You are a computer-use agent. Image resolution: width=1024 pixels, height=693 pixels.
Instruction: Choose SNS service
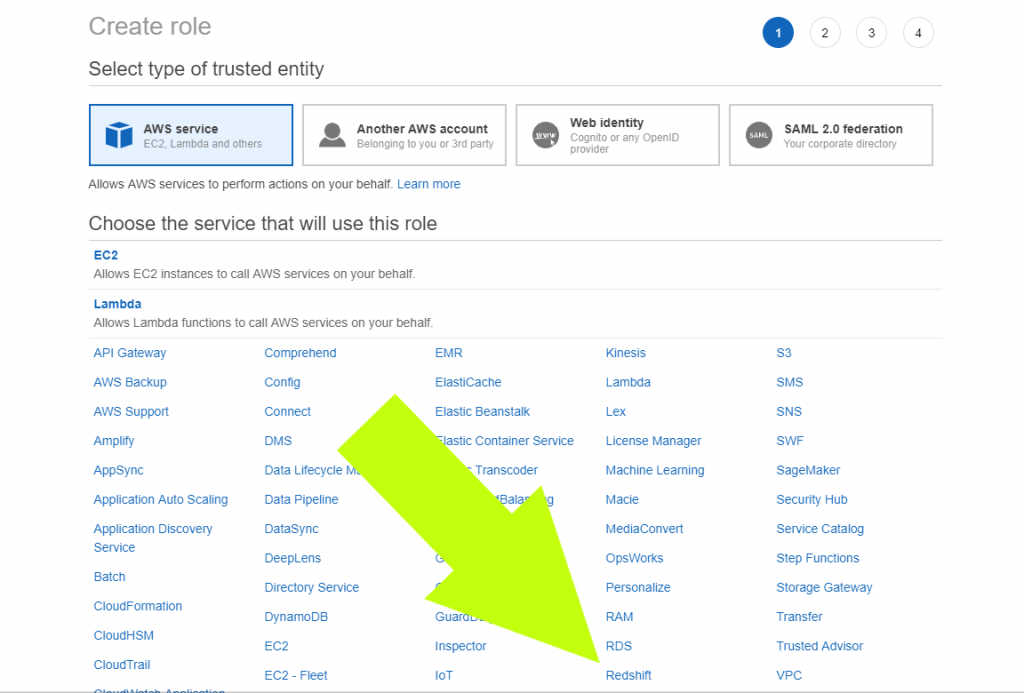click(x=789, y=411)
